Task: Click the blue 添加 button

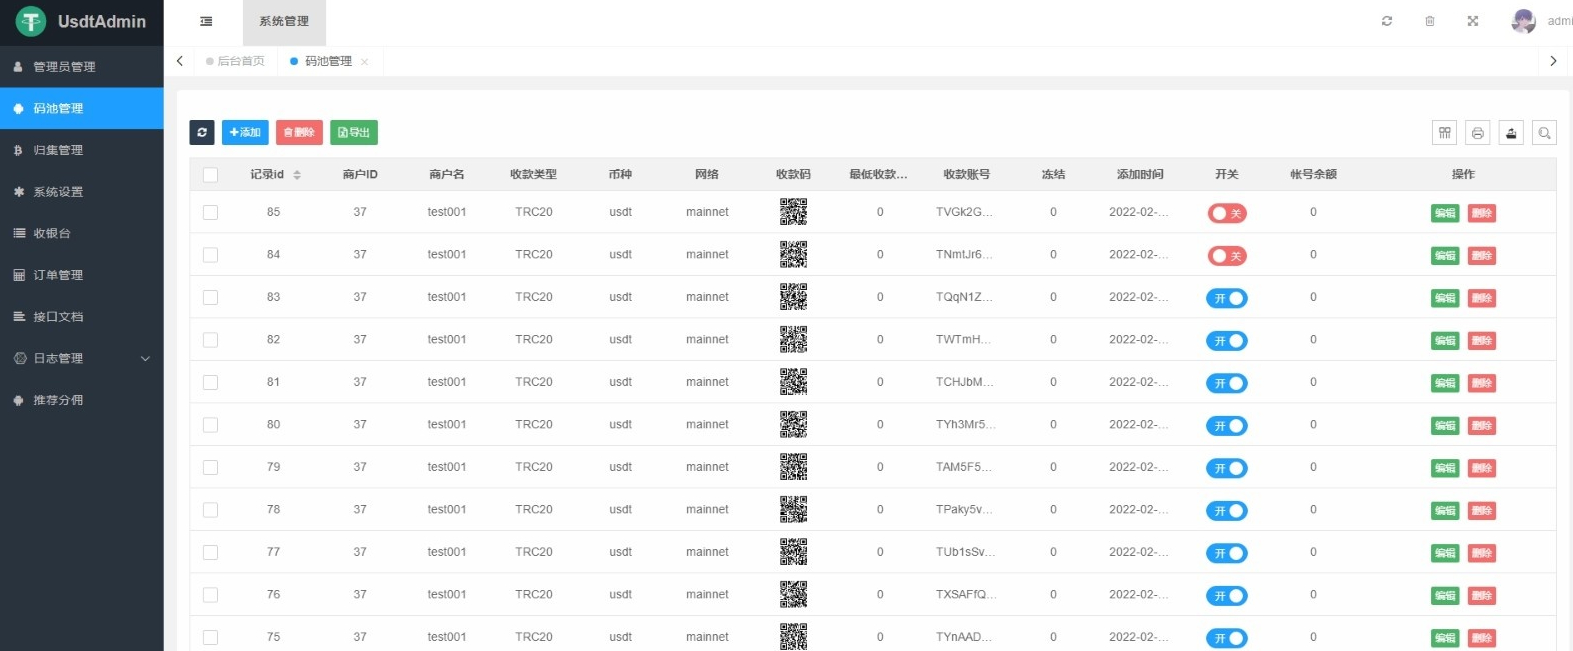Action: pyautogui.click(x=245, y=132)
